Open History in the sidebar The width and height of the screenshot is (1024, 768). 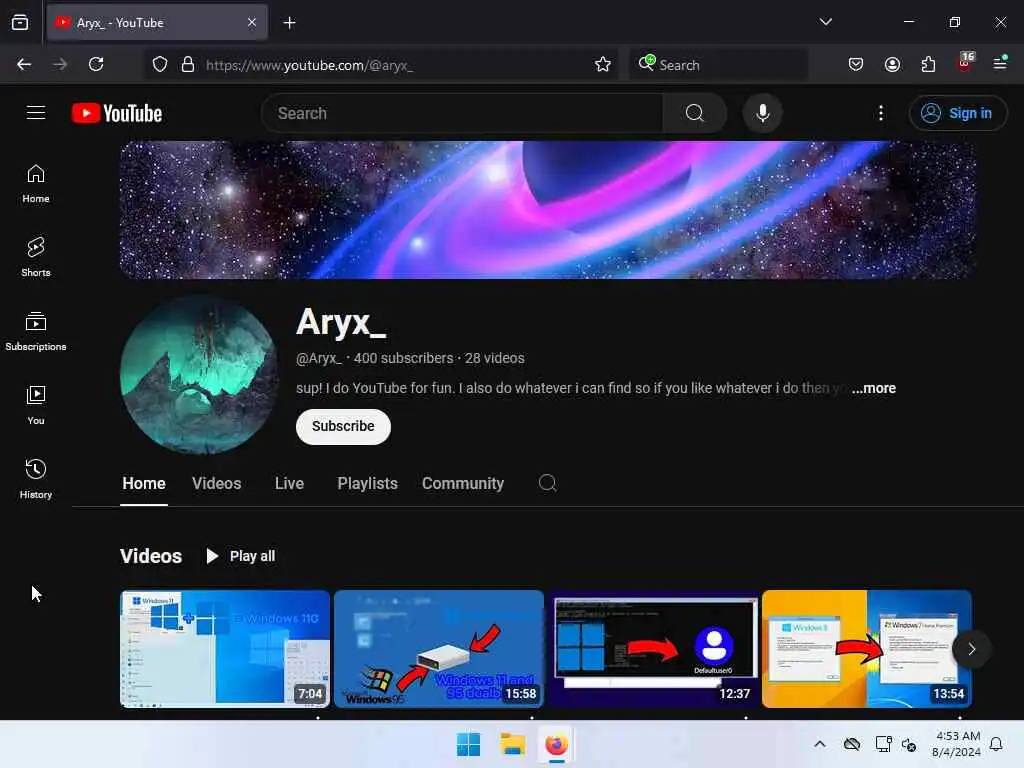[36, 479]
